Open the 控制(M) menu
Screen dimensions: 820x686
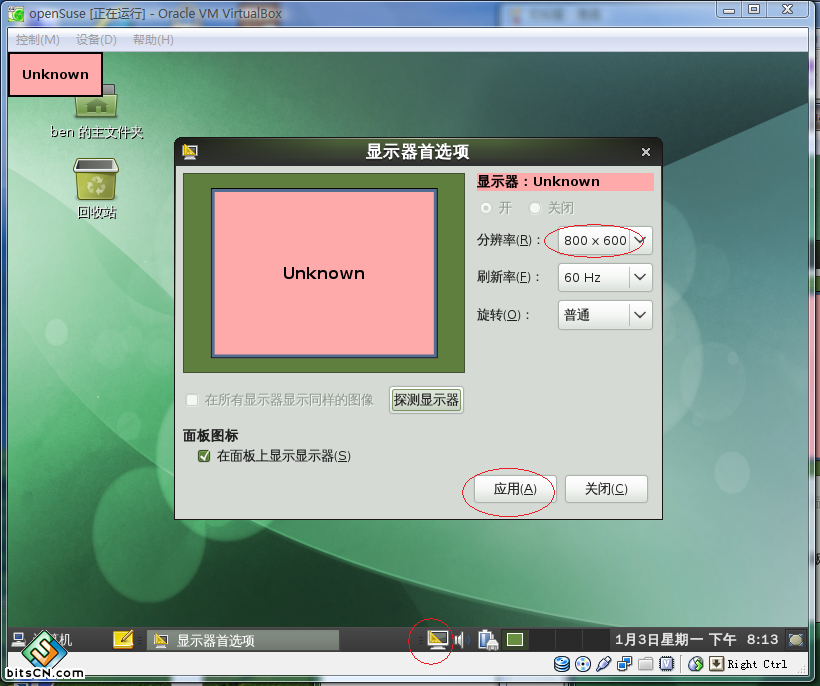pyautogui.click(x=37, y=40)
